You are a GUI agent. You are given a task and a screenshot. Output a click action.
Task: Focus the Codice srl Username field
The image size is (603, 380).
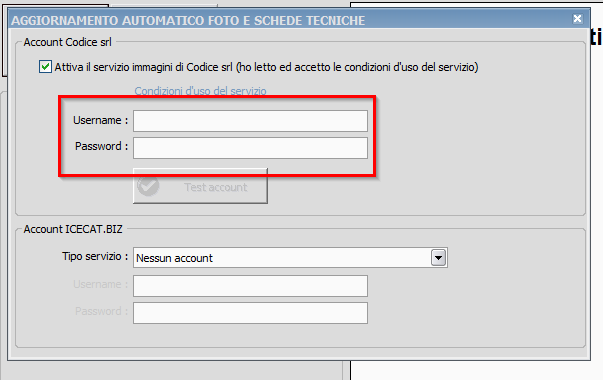tap(250, 121)
